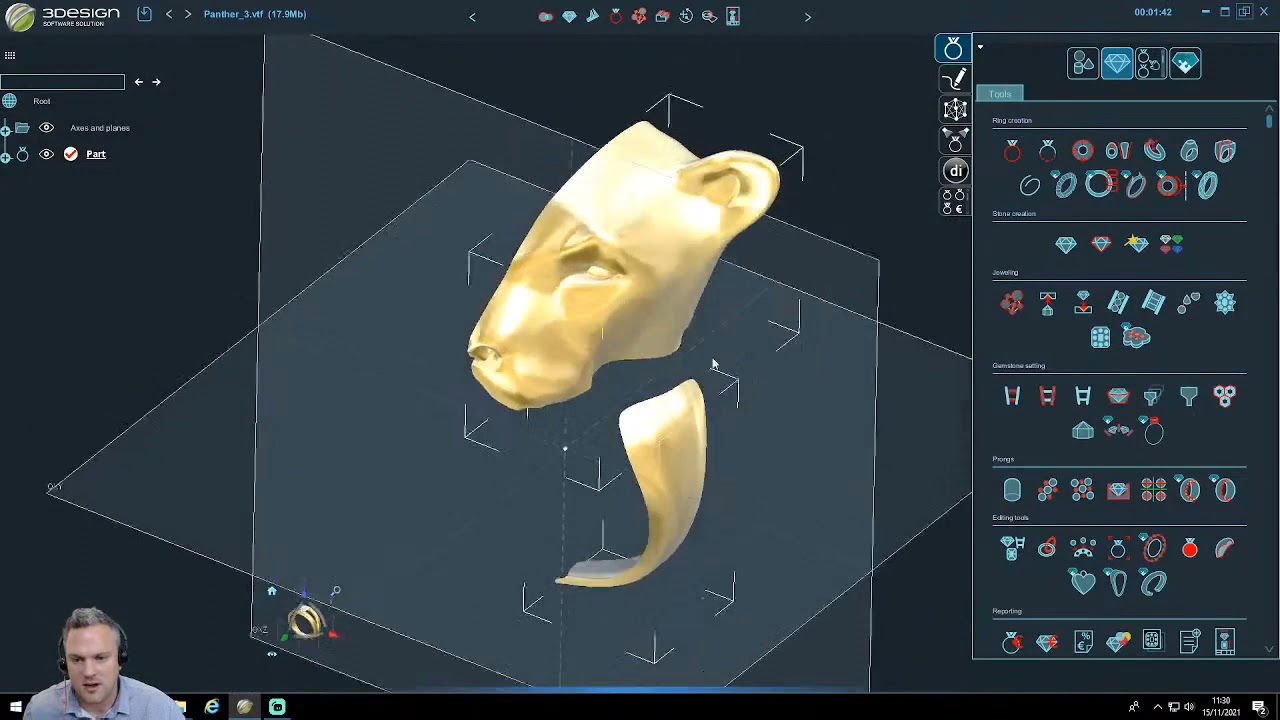Go to previous search result arrow
The width and height of the screenshot is (1280, 720).
[x=139, y=82]
